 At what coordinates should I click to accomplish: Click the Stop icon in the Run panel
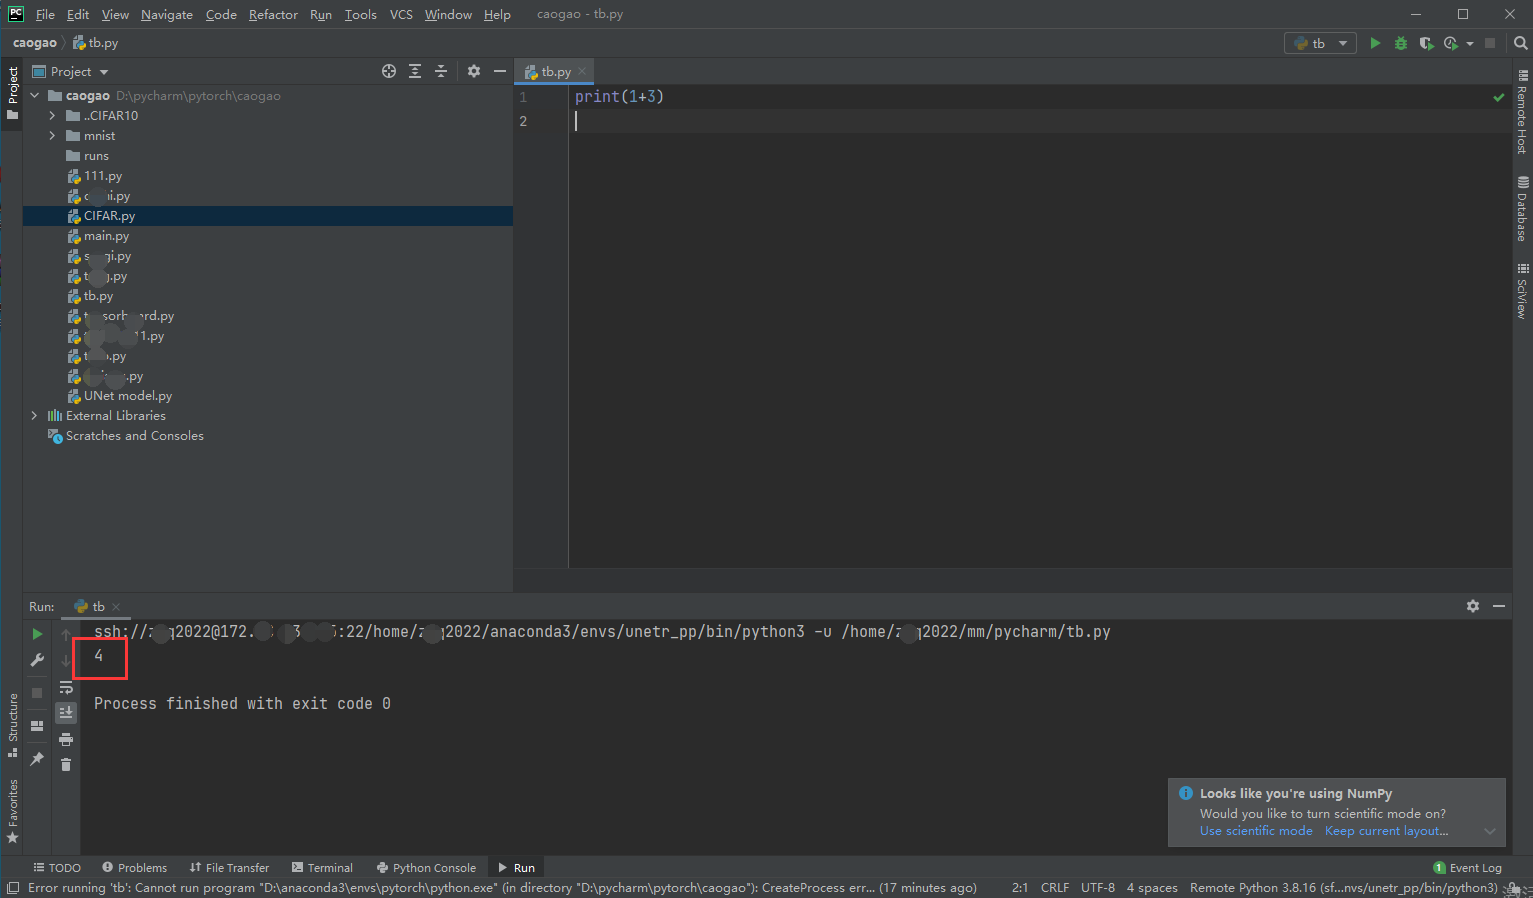click(37, 692)
